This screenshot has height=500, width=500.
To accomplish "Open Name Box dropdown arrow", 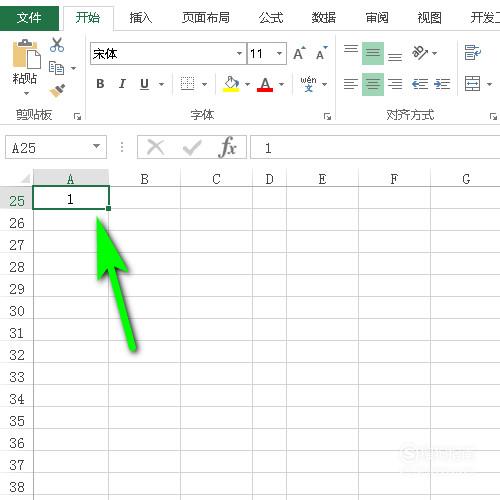I will coord(96,146).
